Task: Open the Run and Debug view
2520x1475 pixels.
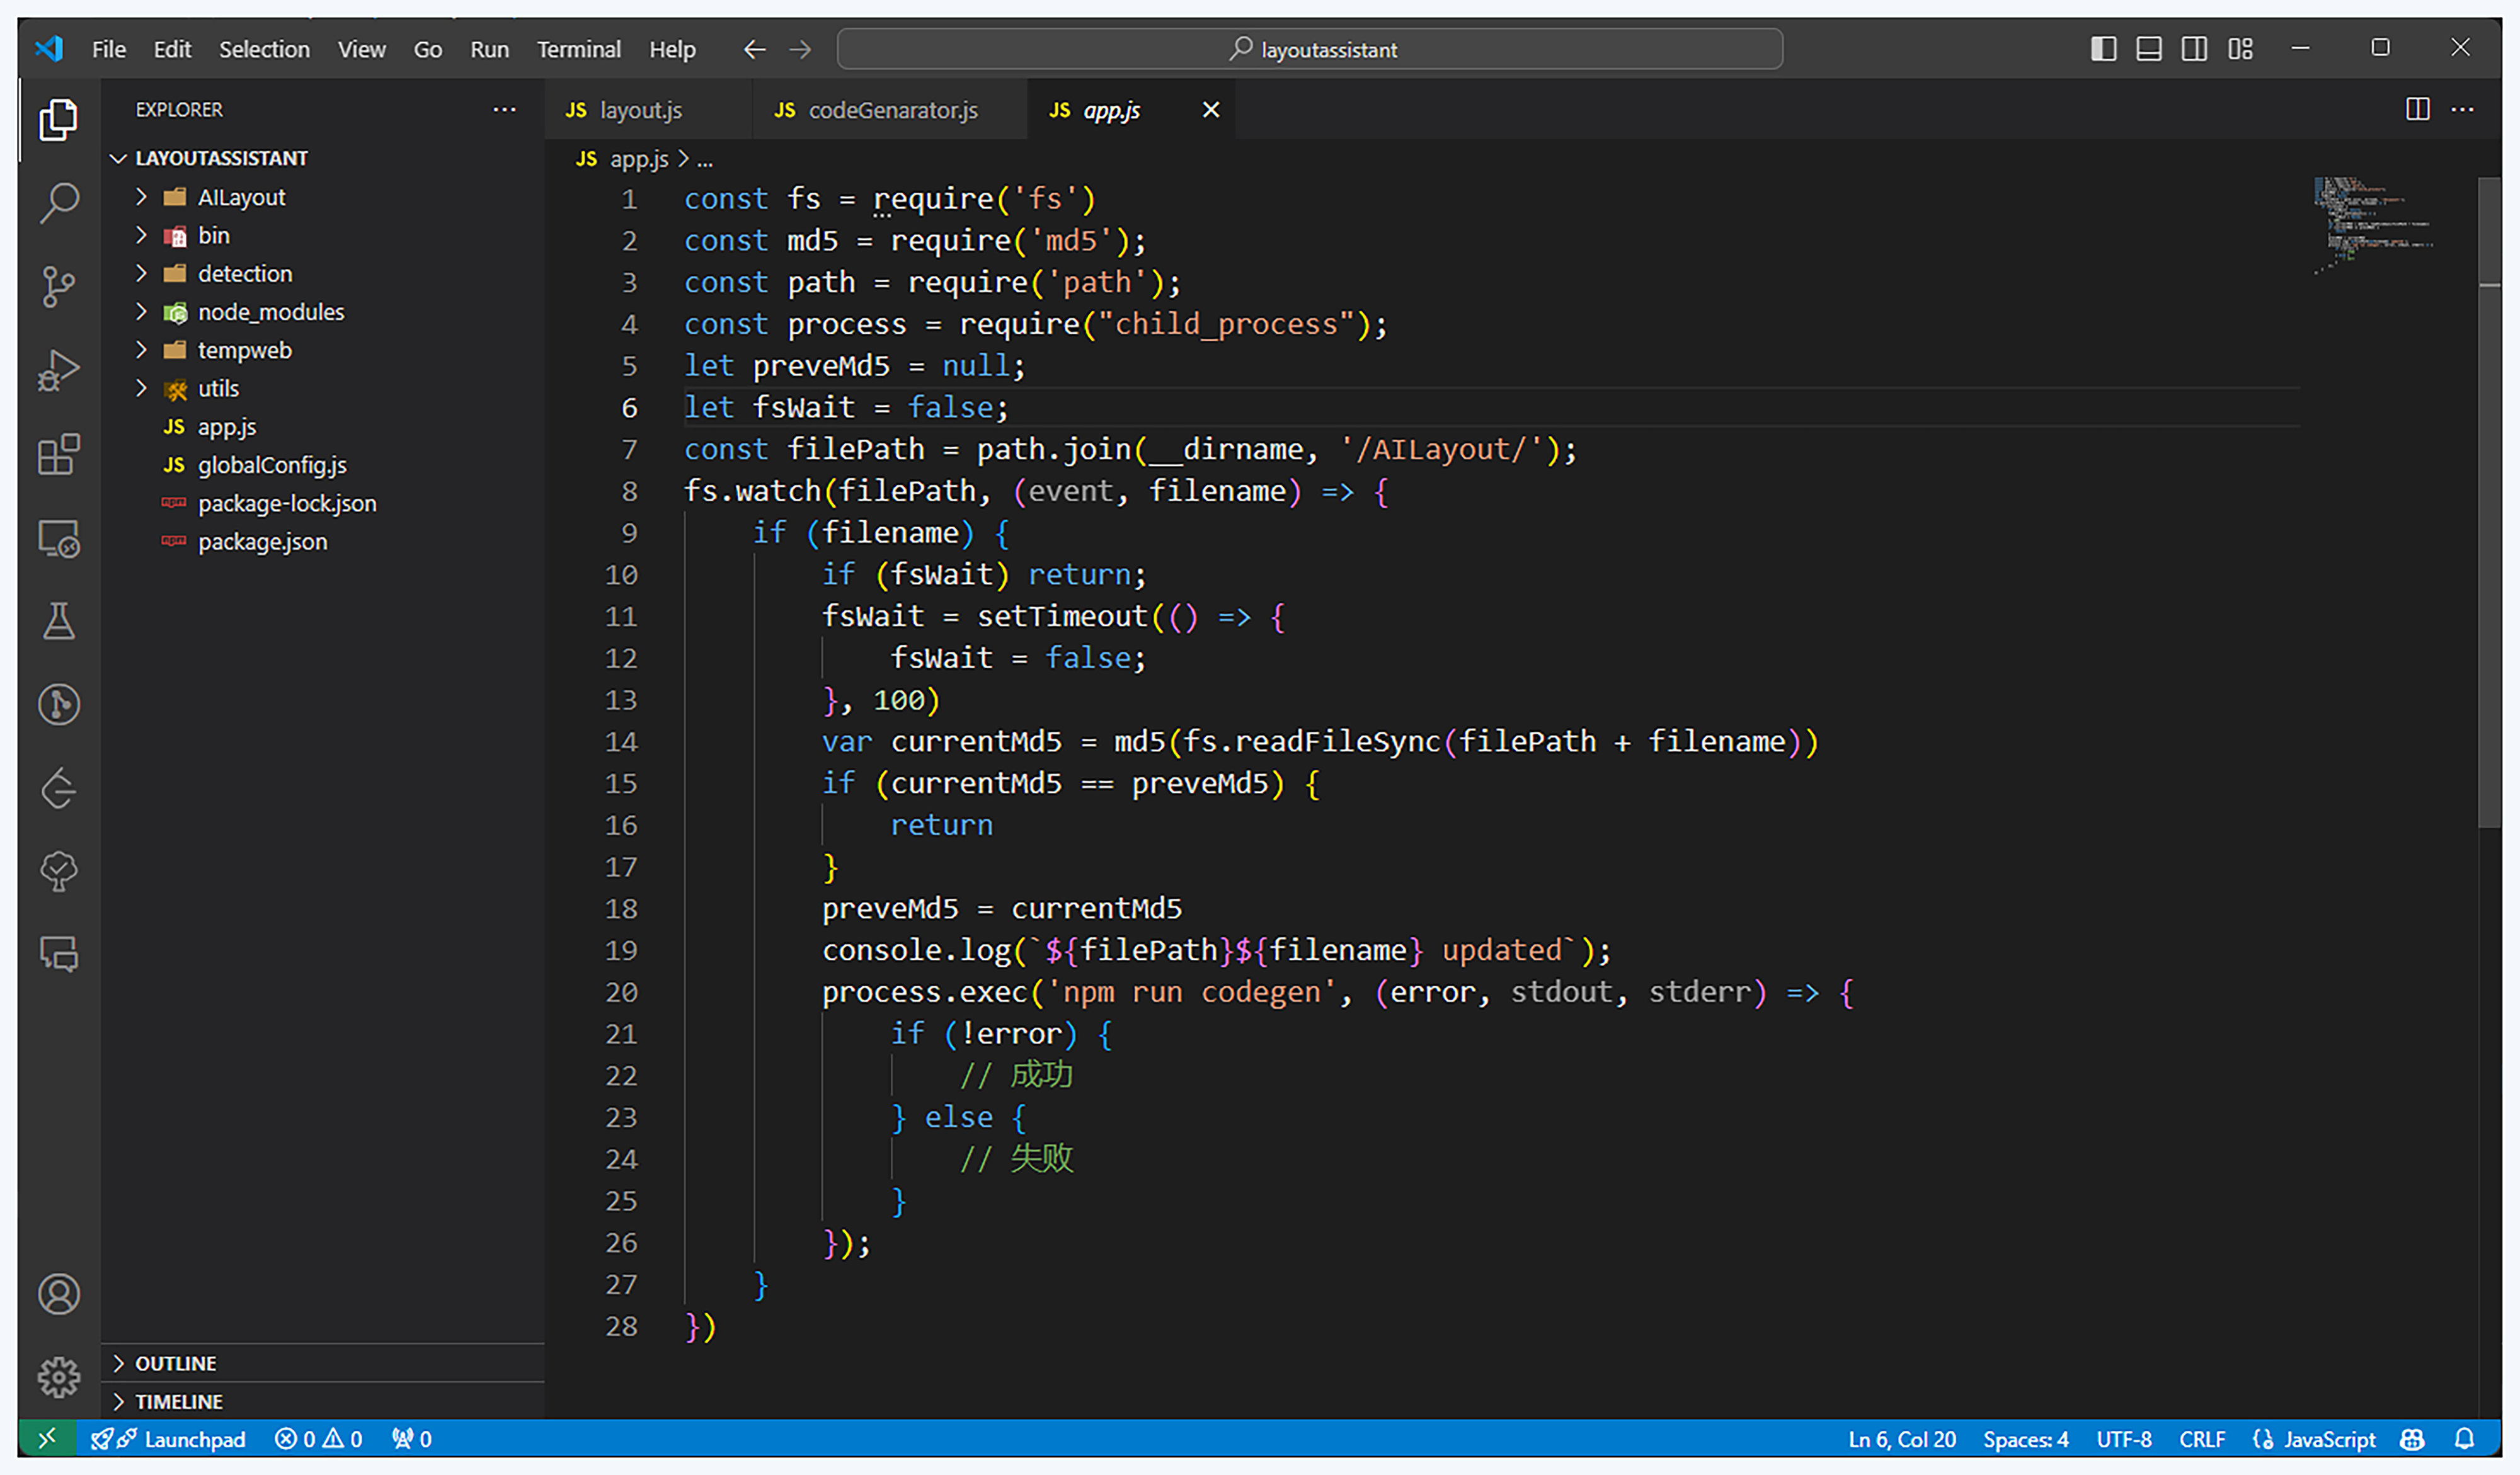Action: point(58,371)
